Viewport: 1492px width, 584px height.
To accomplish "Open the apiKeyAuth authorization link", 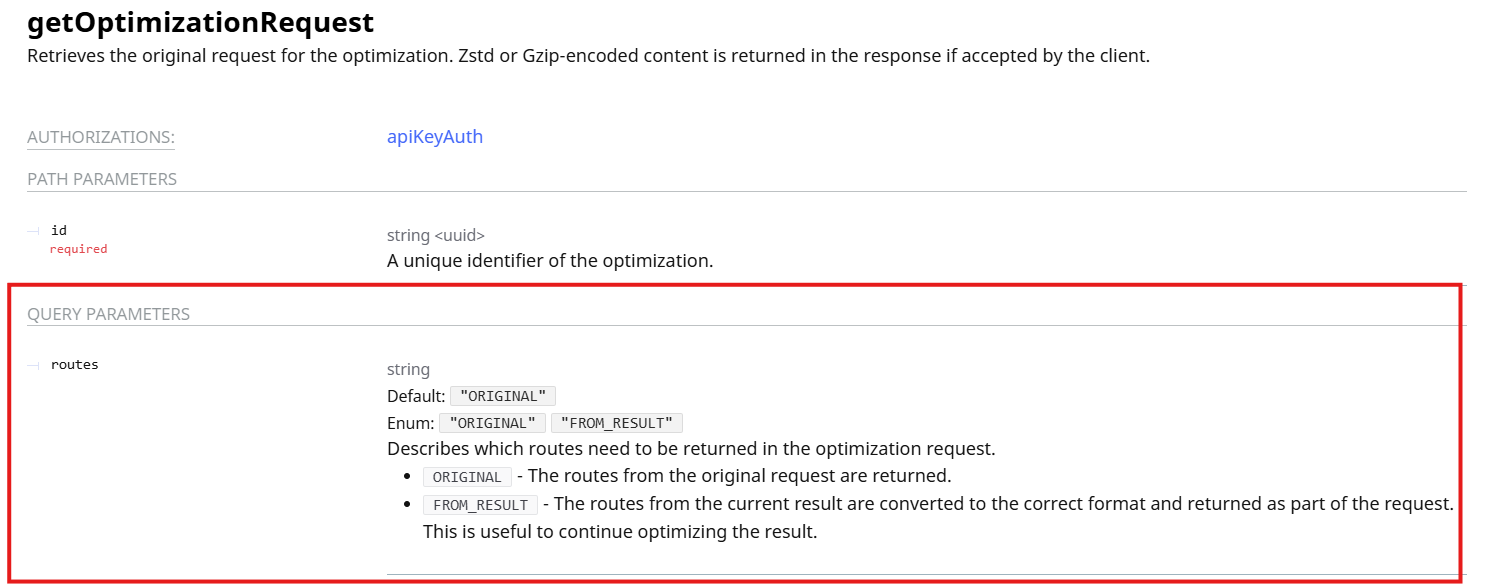I will (434, 137).
